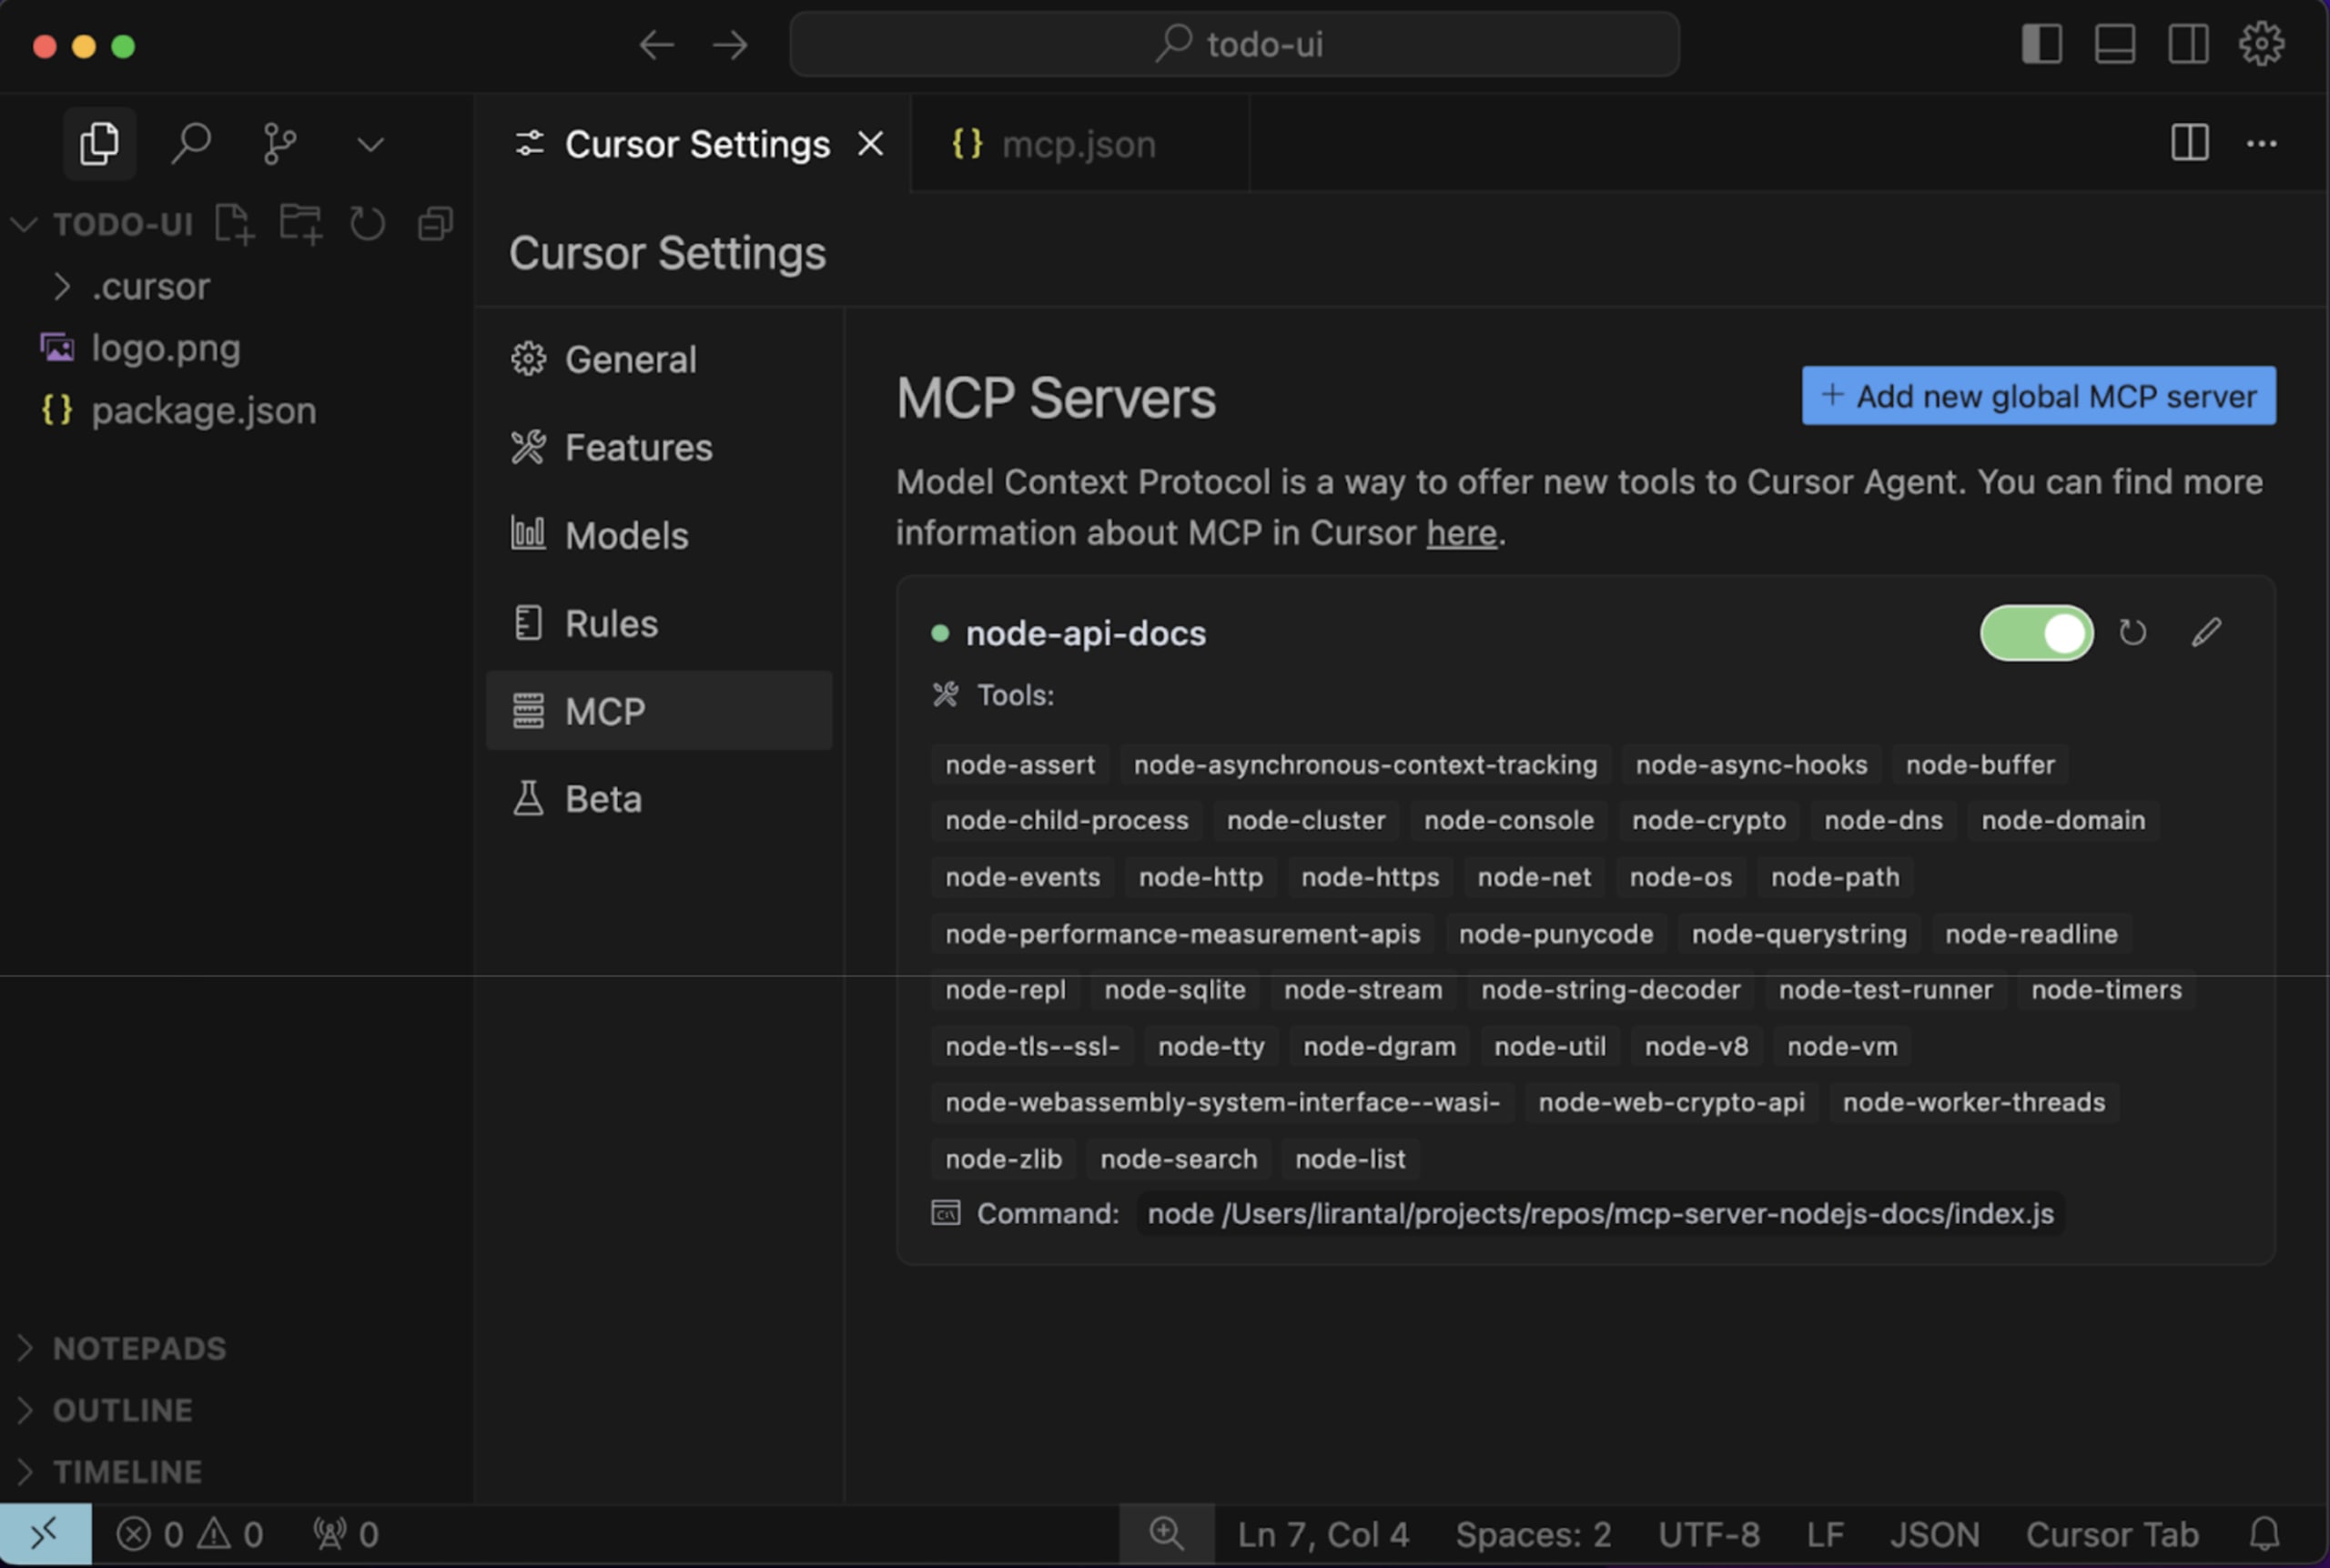Split the editor to the right

tap(2189, 143)
